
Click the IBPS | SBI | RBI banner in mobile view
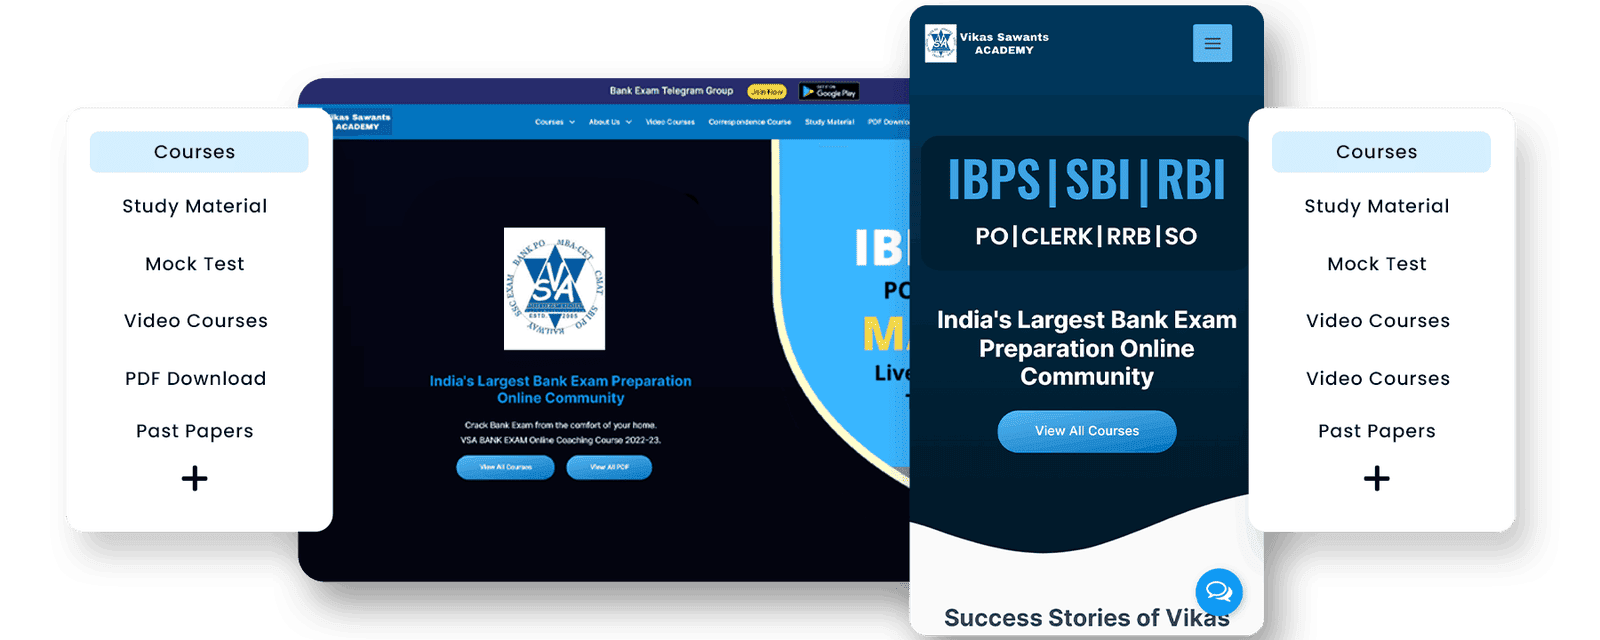pyautogui.click(x=1086, y=181)
